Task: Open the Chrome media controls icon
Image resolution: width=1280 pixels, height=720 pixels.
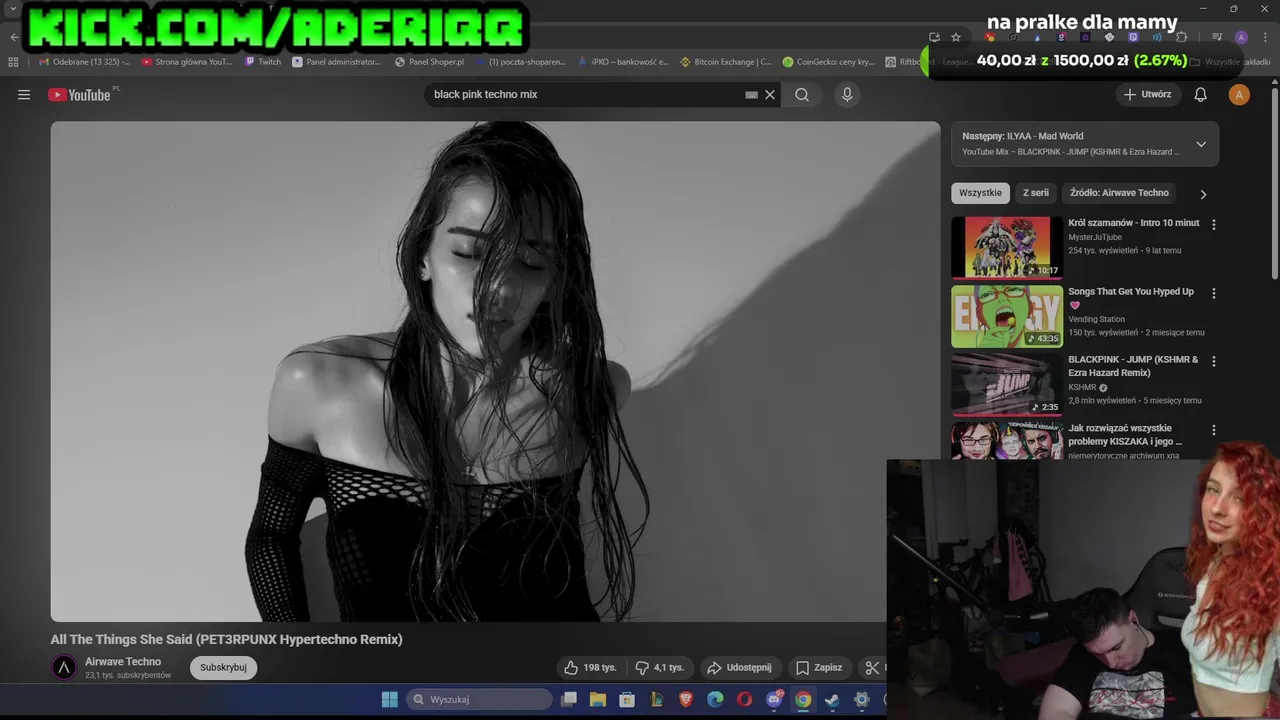Action: pyautogui.click(x=1217, y=37)
